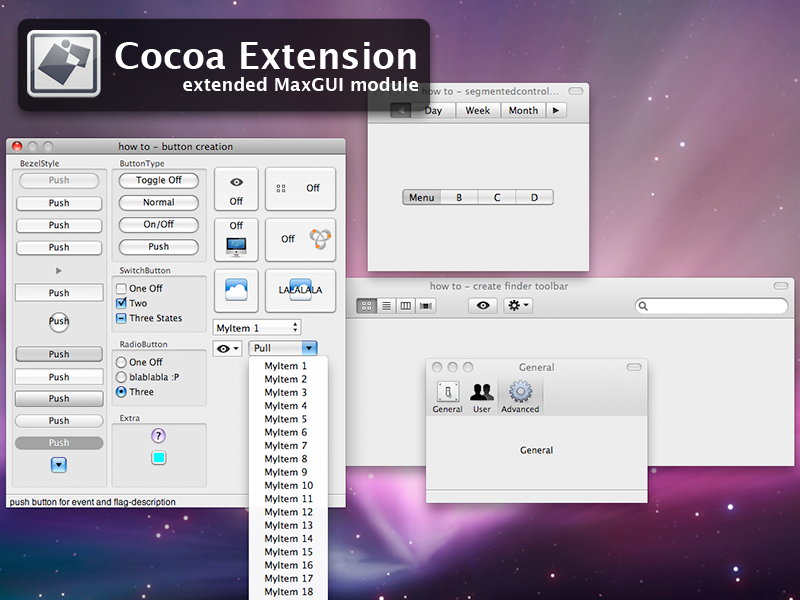Switch to cover flow view in finder toolbar
This screenshot has height=600, width=800.
[x=426, y=306]
